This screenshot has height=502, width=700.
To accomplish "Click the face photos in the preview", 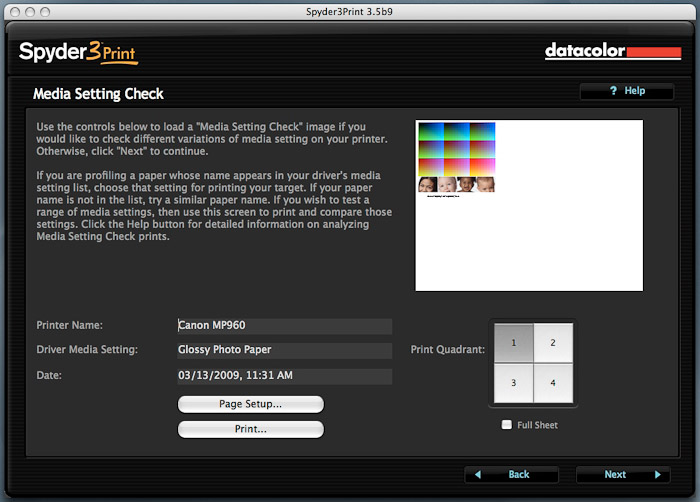I will [456, 185].
